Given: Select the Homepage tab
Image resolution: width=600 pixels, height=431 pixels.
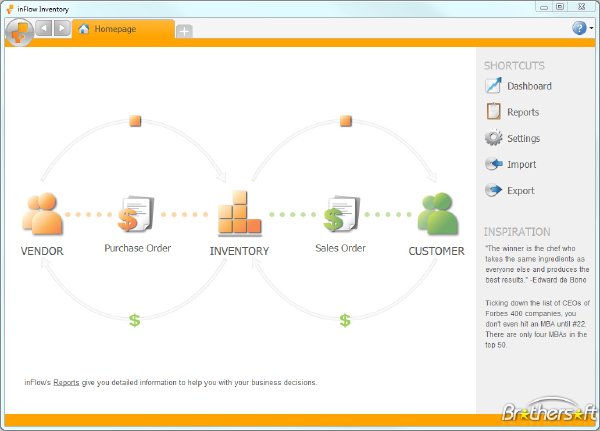Looking at the screenshot, I should click(123, 29).
